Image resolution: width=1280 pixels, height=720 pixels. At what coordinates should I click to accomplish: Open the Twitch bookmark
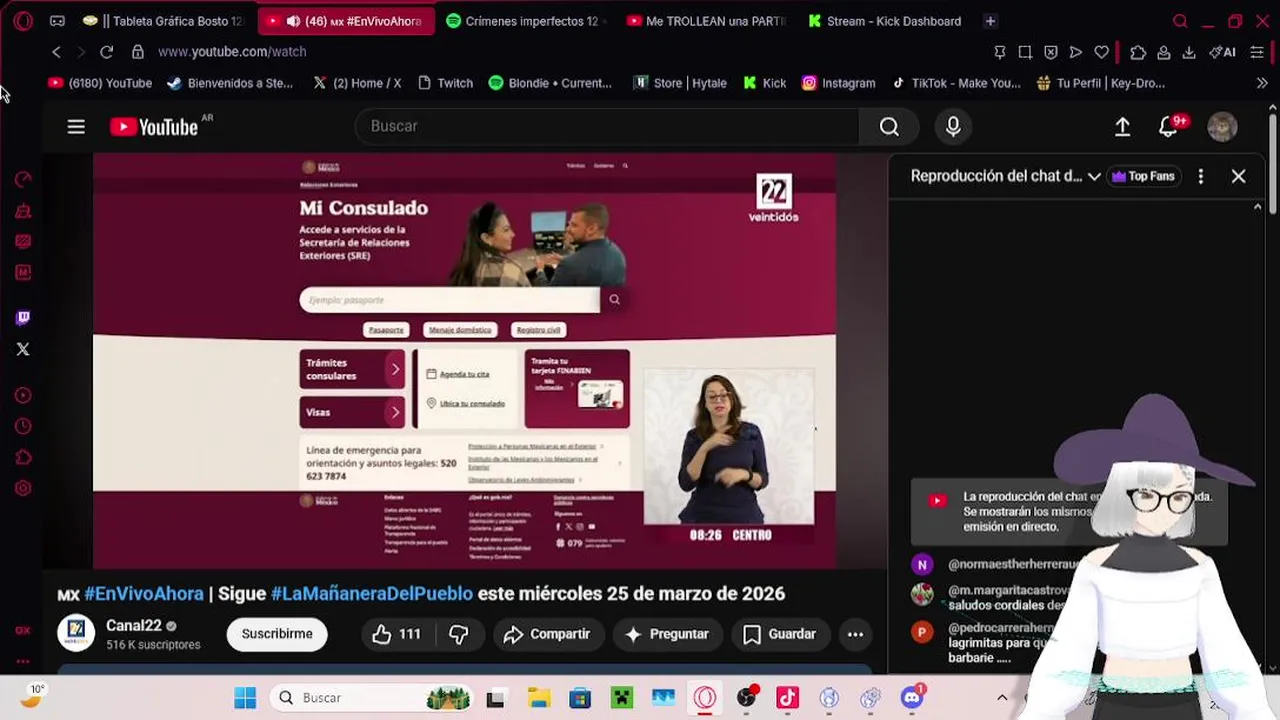click(445, 83)
